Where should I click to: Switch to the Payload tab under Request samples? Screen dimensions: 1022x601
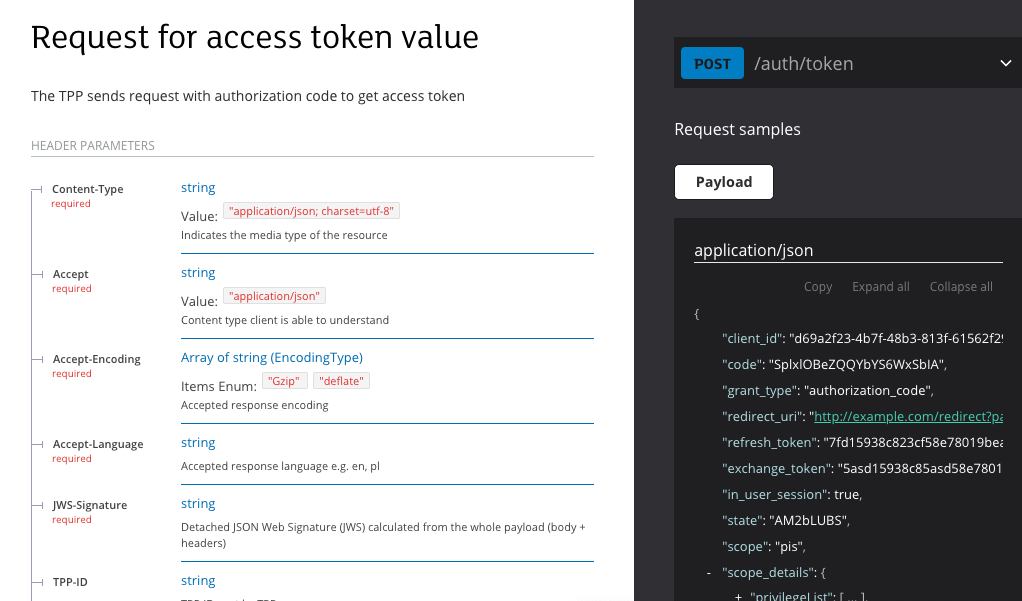[723, 181]
